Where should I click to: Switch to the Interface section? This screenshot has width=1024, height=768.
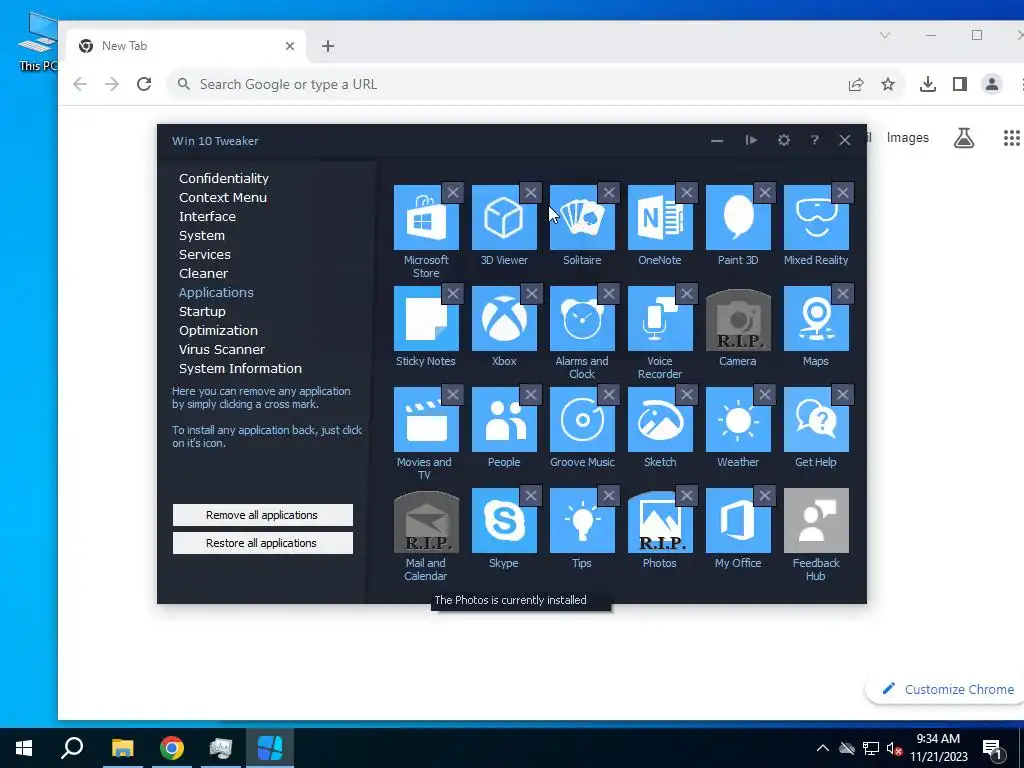(x=207, y=216)
